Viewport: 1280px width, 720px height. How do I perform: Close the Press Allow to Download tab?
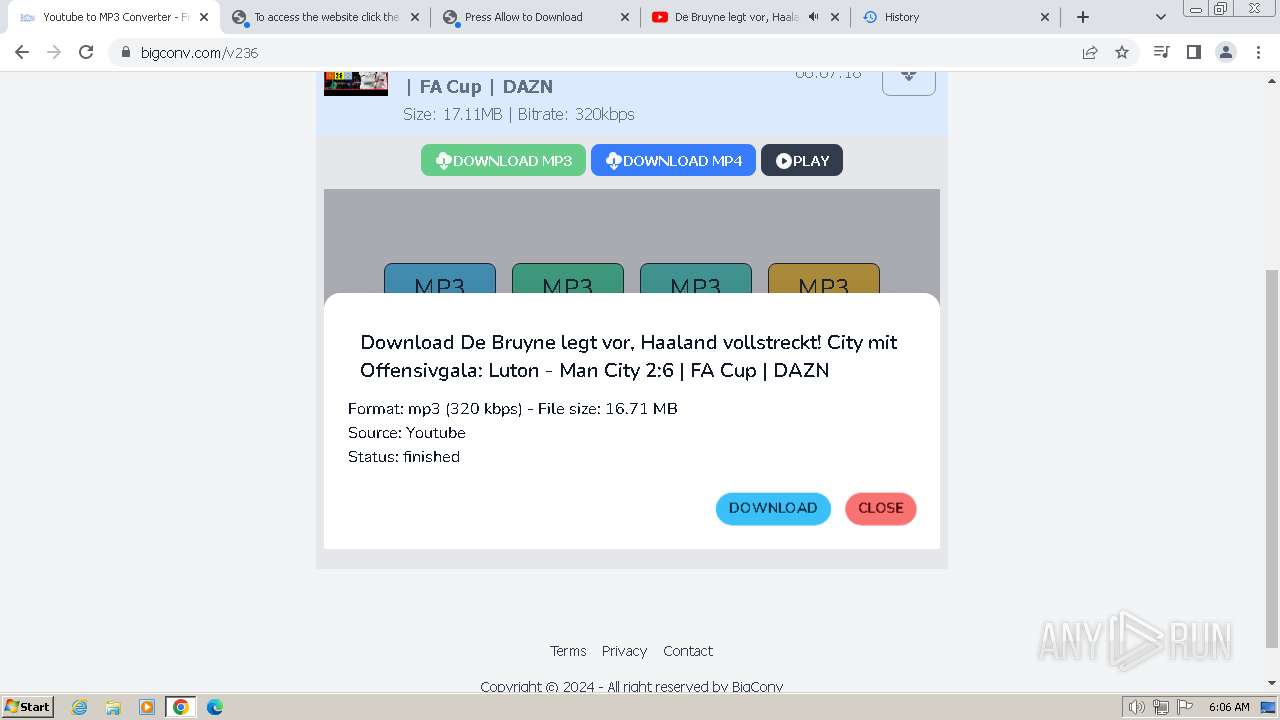pos(625,17)
